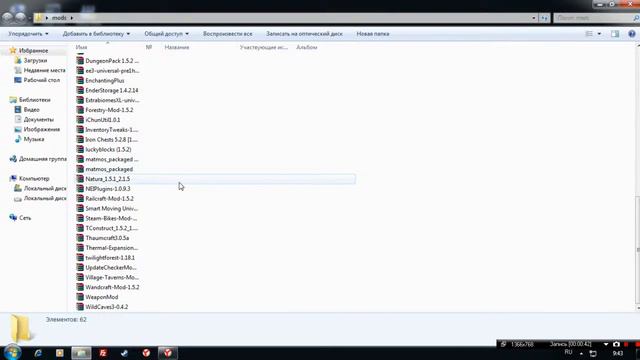Select the Forestry-Mod-1.5.2 file

[105, 110]
